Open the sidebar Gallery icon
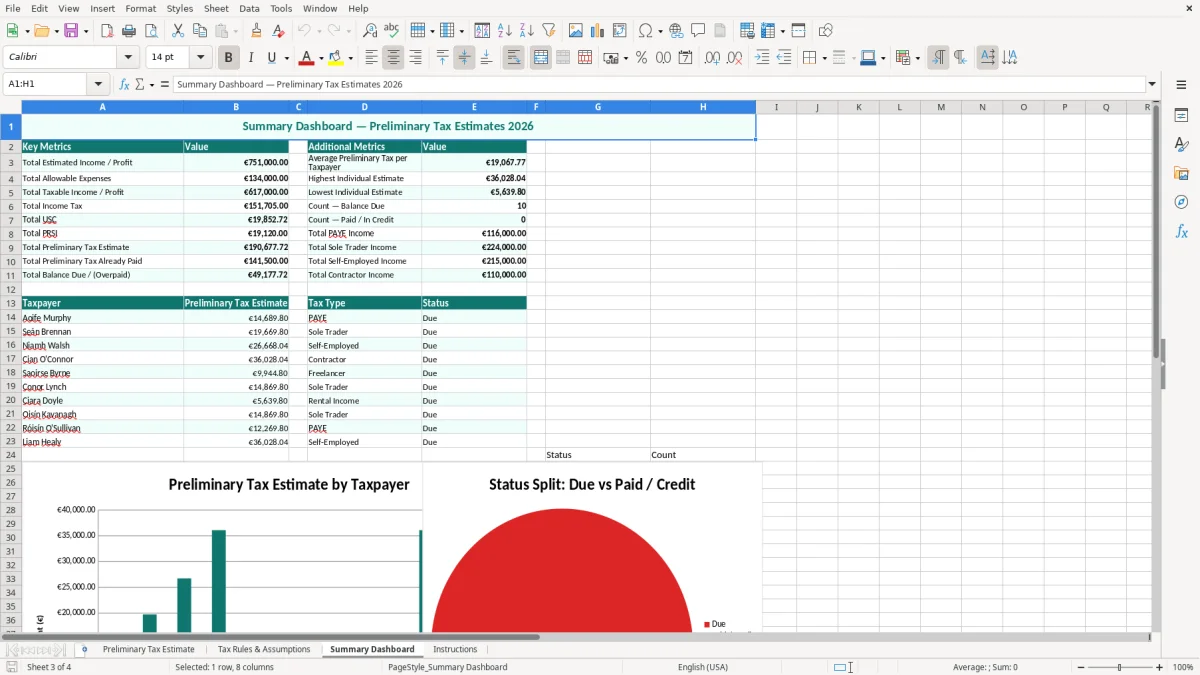Screen dimensions: 1200x675 [x=1181, y=173]
